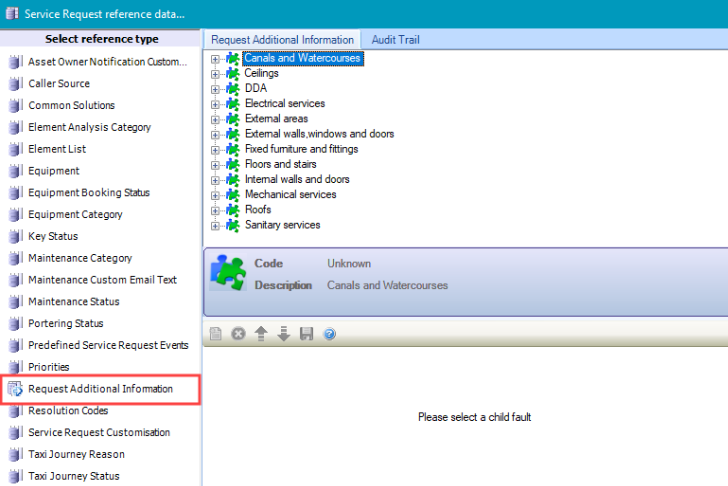
Task: Expand the Electrical services tree node
Action: click(x=215, y=104)
